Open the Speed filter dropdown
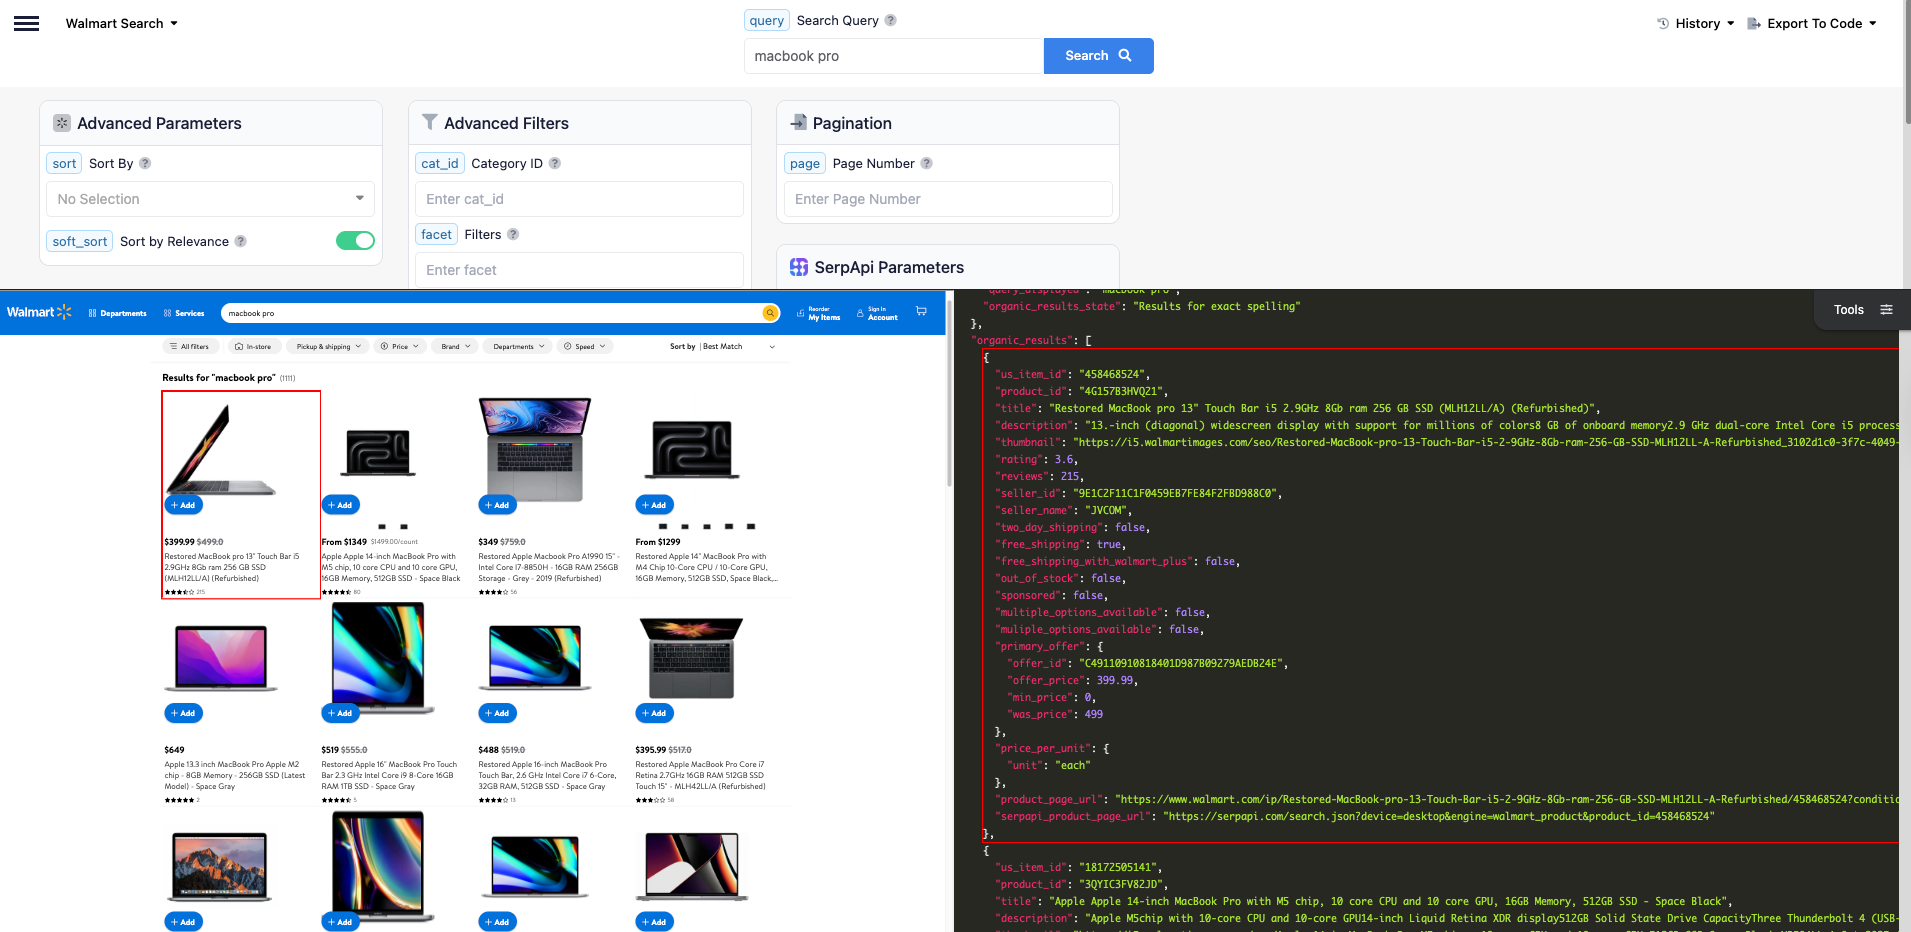Screen dimensions: 1911x932 (x=584, y=347)
